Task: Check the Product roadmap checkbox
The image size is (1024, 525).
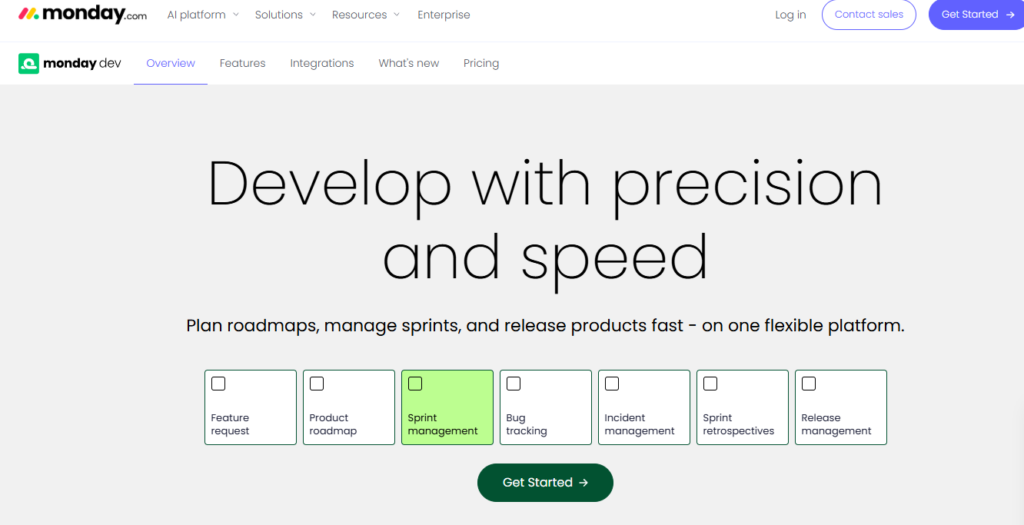Action: (317, 384)
